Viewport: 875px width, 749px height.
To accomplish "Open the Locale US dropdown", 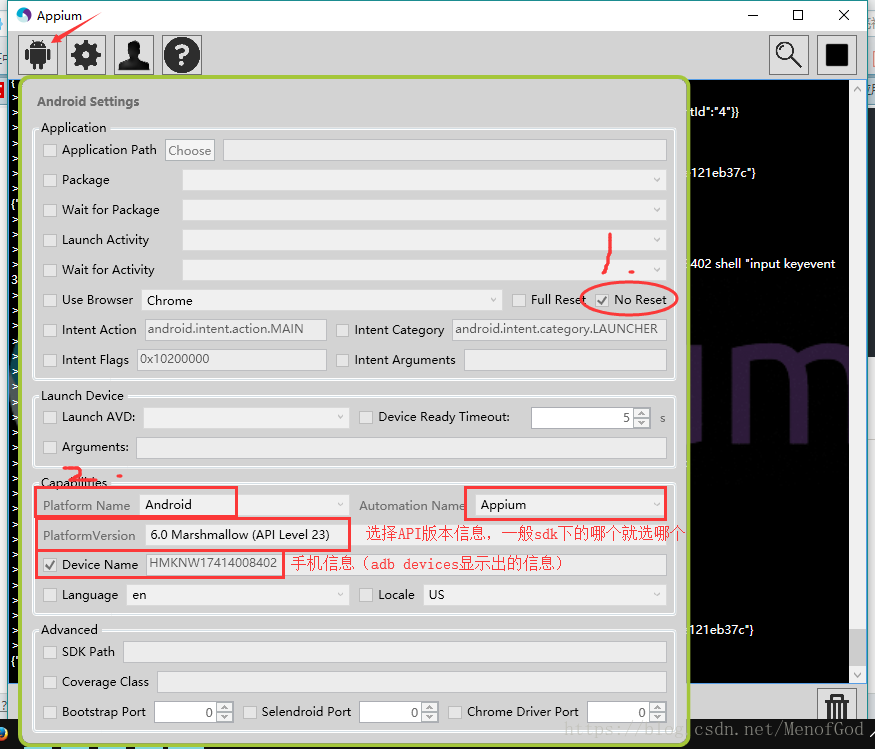I will point(545,595).
